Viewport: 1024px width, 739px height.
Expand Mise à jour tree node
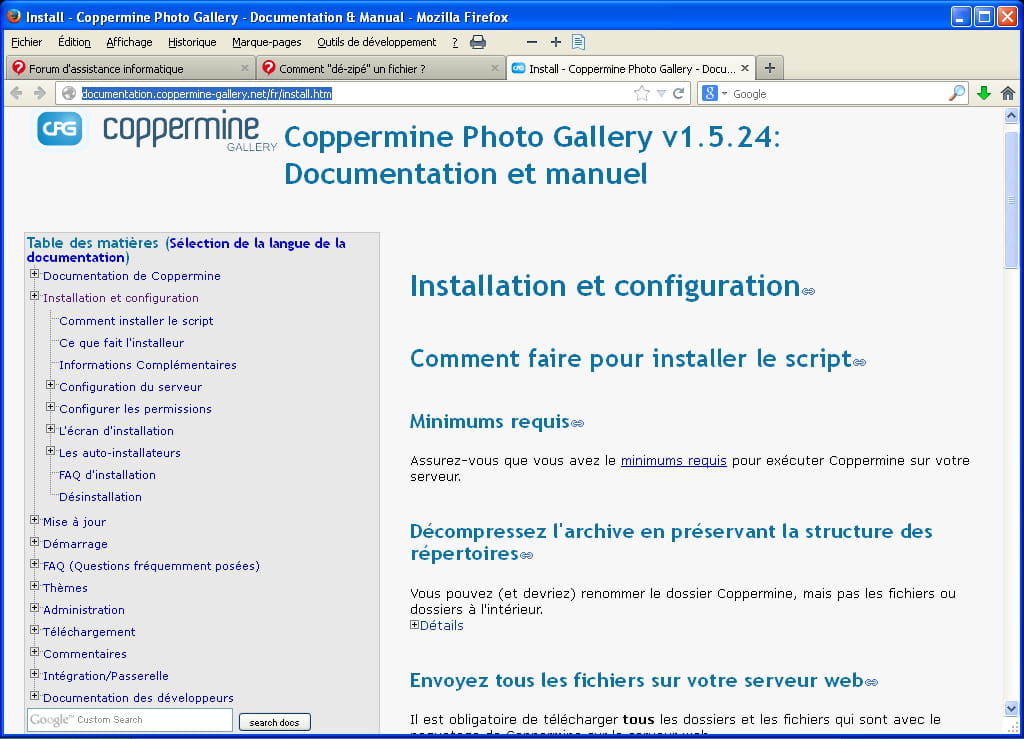(35, 520)
